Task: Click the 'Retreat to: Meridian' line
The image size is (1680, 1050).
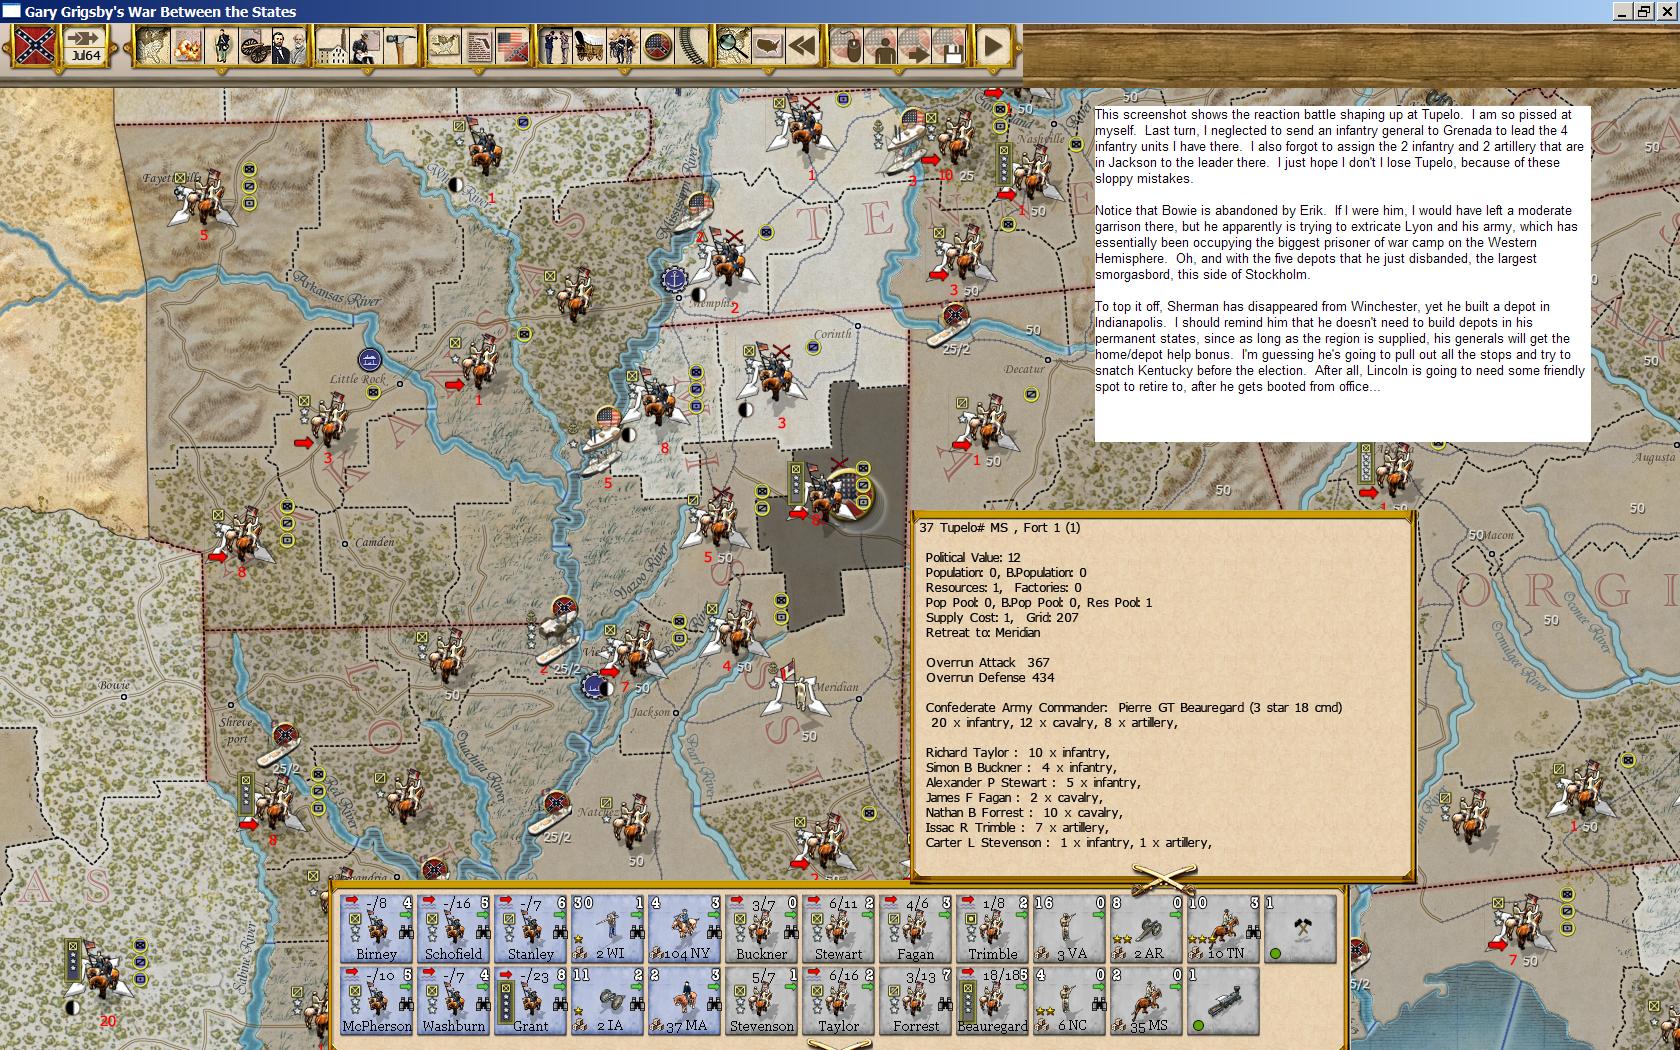Action: 983,633
